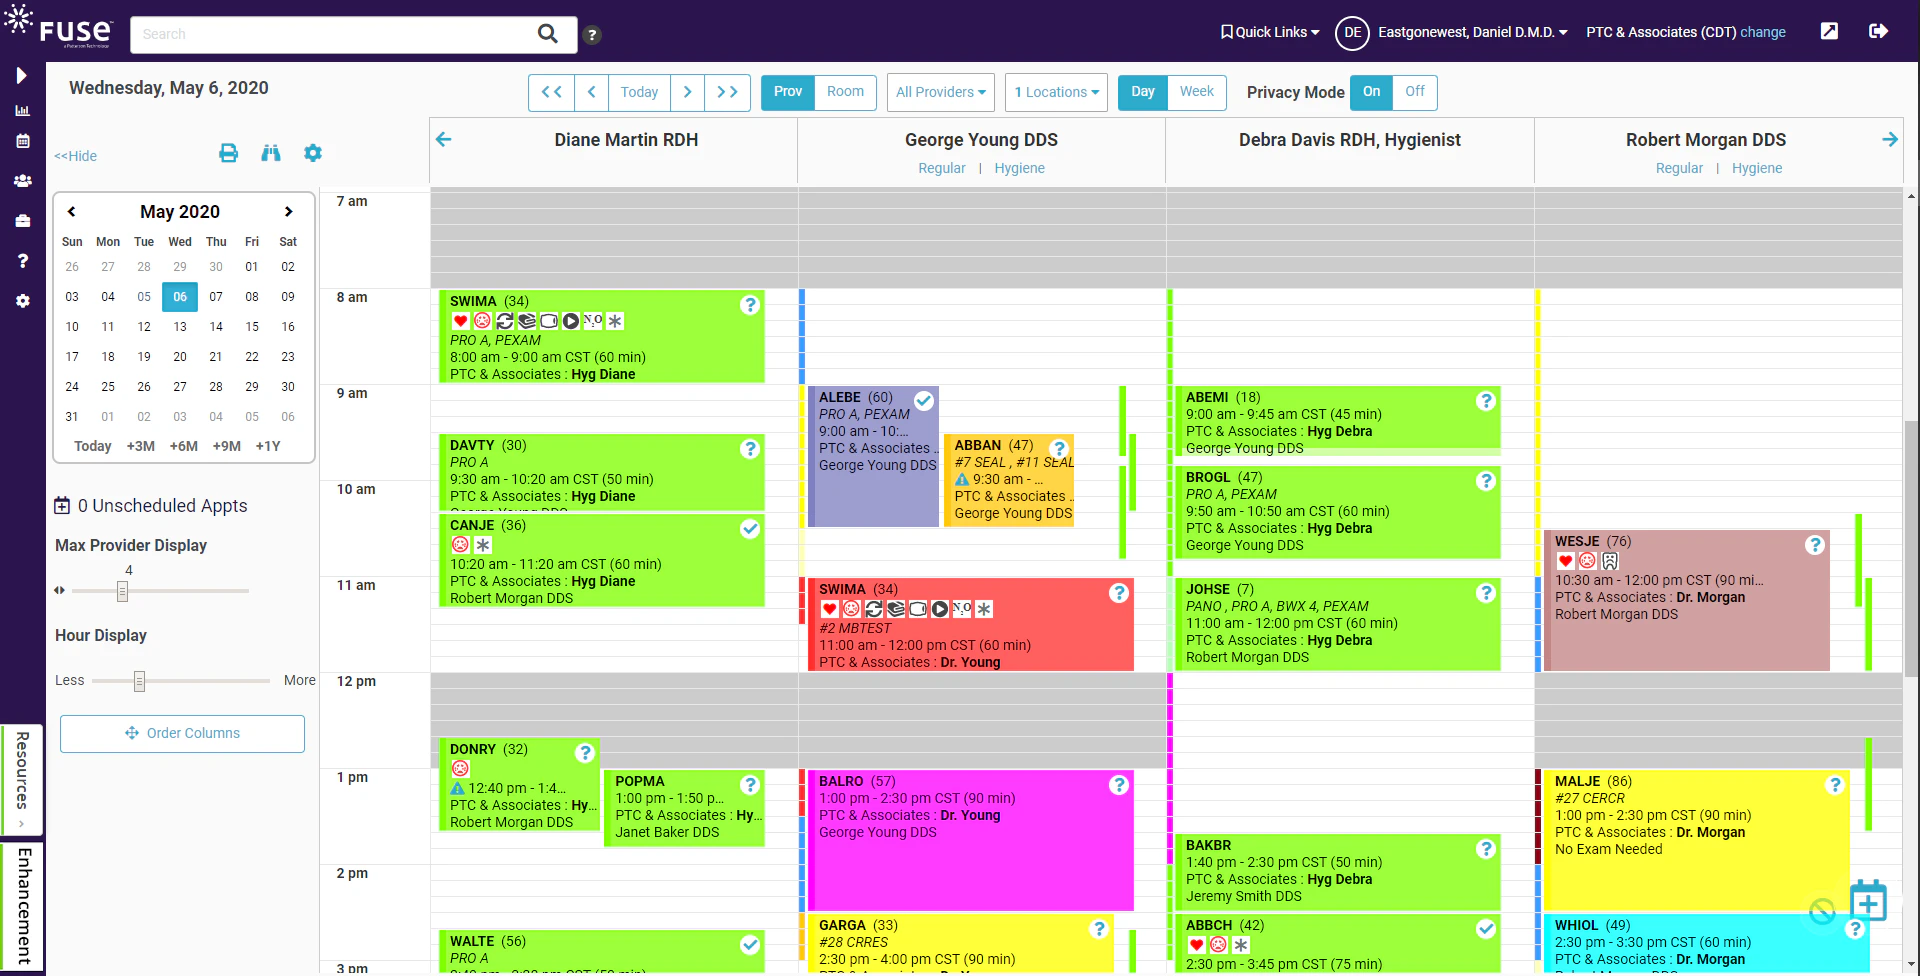The image size is (1920, 976).
Task: Click the Today navigation button
Action: click(639, 92)
